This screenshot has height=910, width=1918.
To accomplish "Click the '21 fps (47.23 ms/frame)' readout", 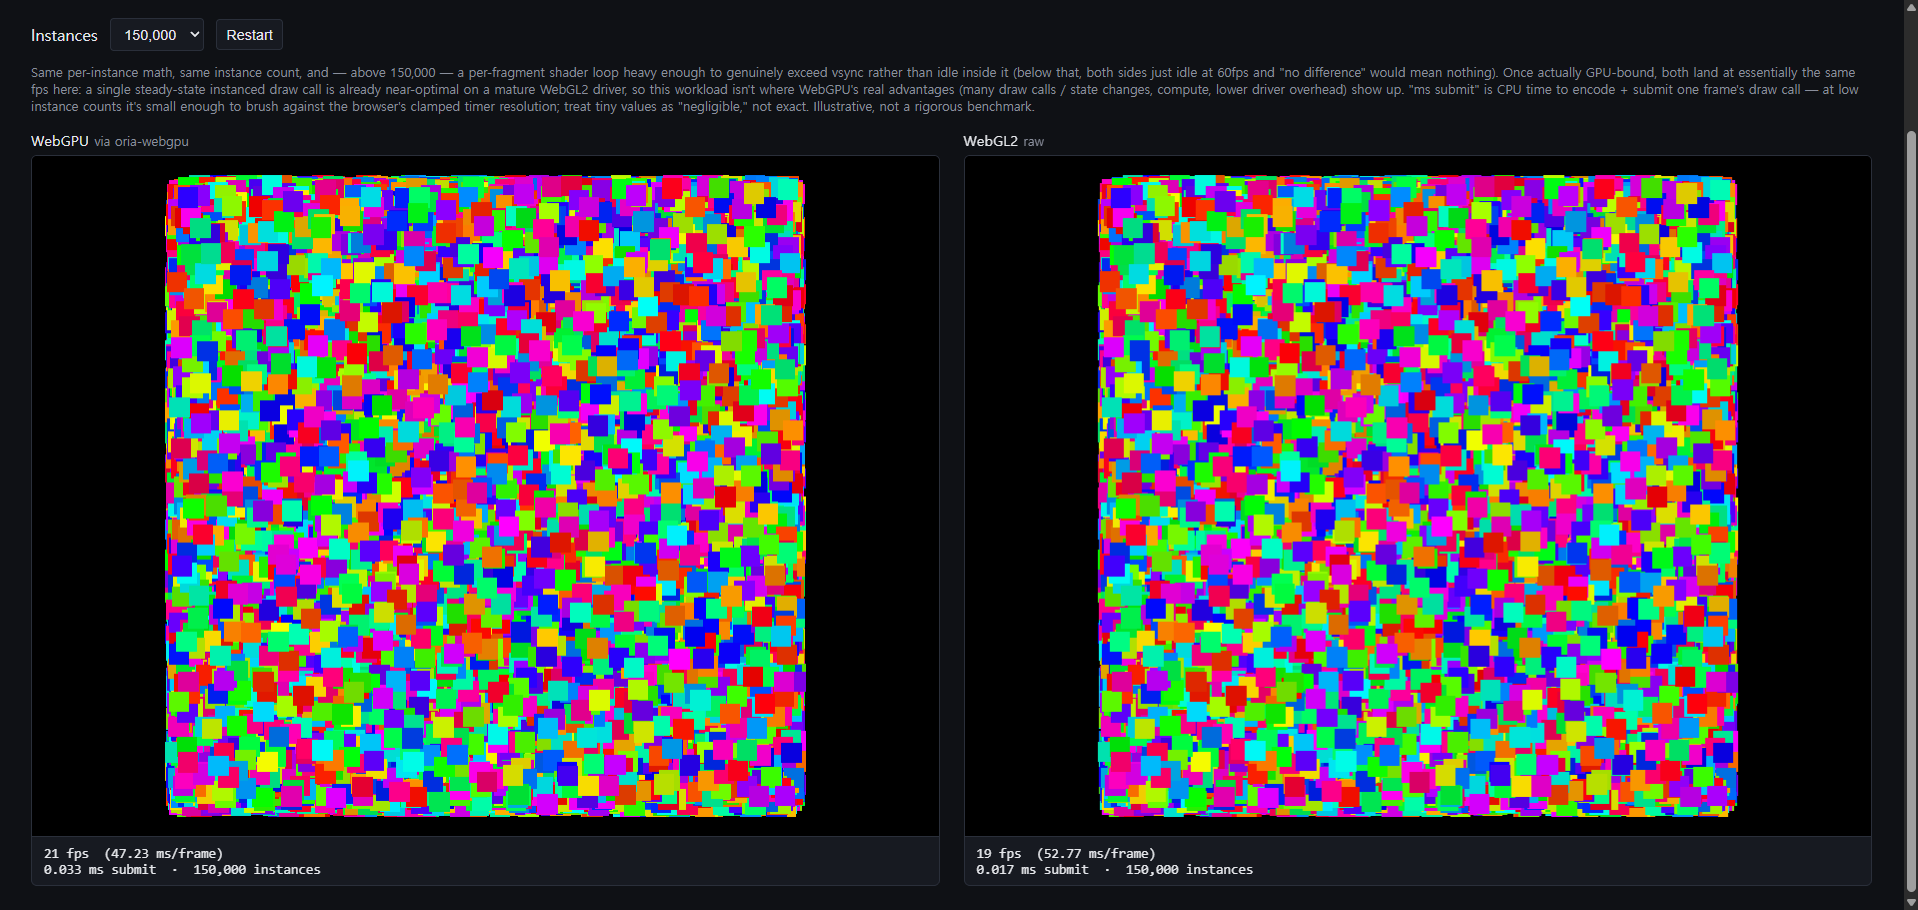I will [x=133, y=853].
